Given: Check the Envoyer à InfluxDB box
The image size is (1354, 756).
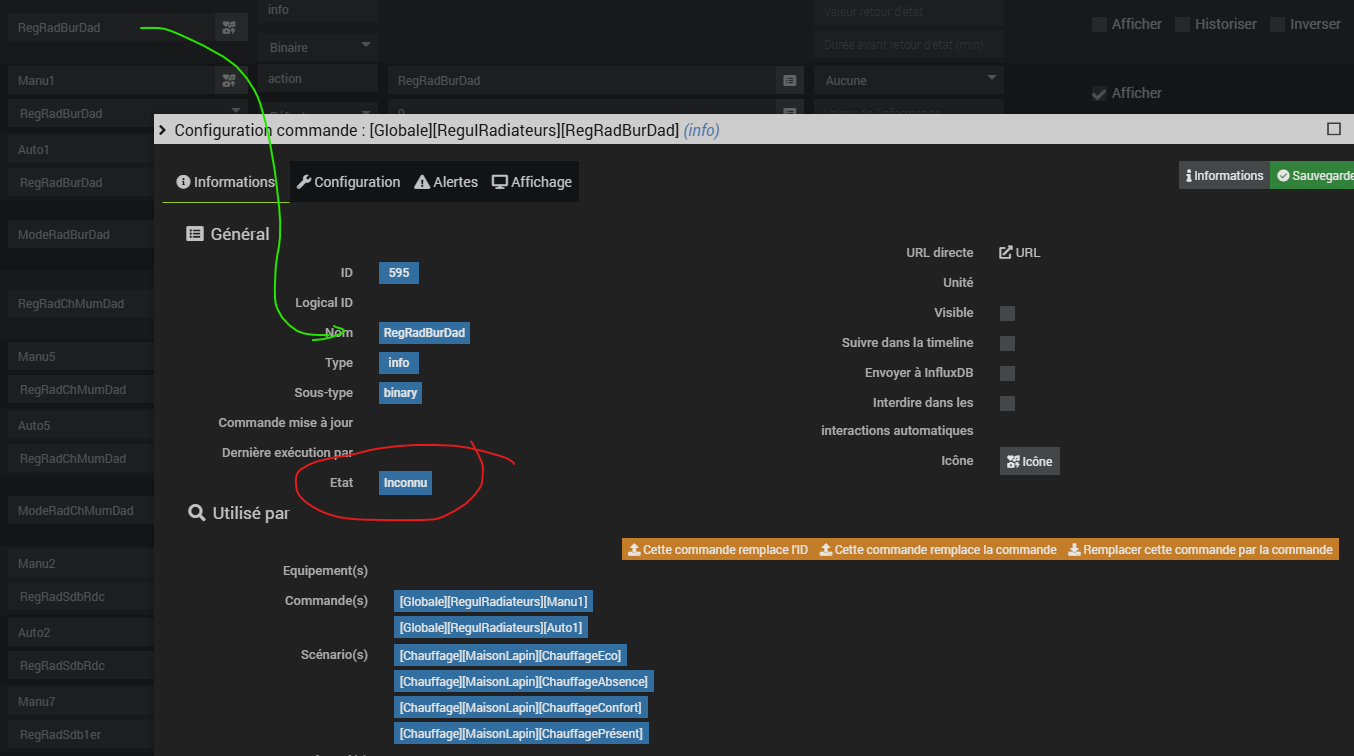Looking at the screenshot, I should 1007,373.
